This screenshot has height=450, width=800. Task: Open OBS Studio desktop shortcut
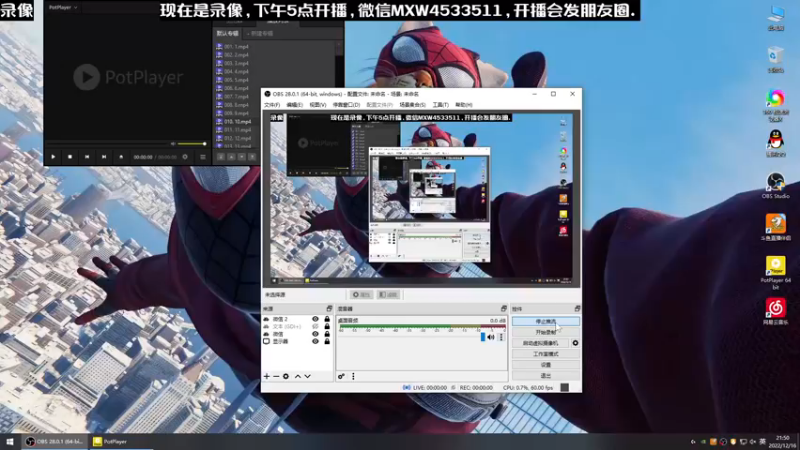[x=776, y=185]
